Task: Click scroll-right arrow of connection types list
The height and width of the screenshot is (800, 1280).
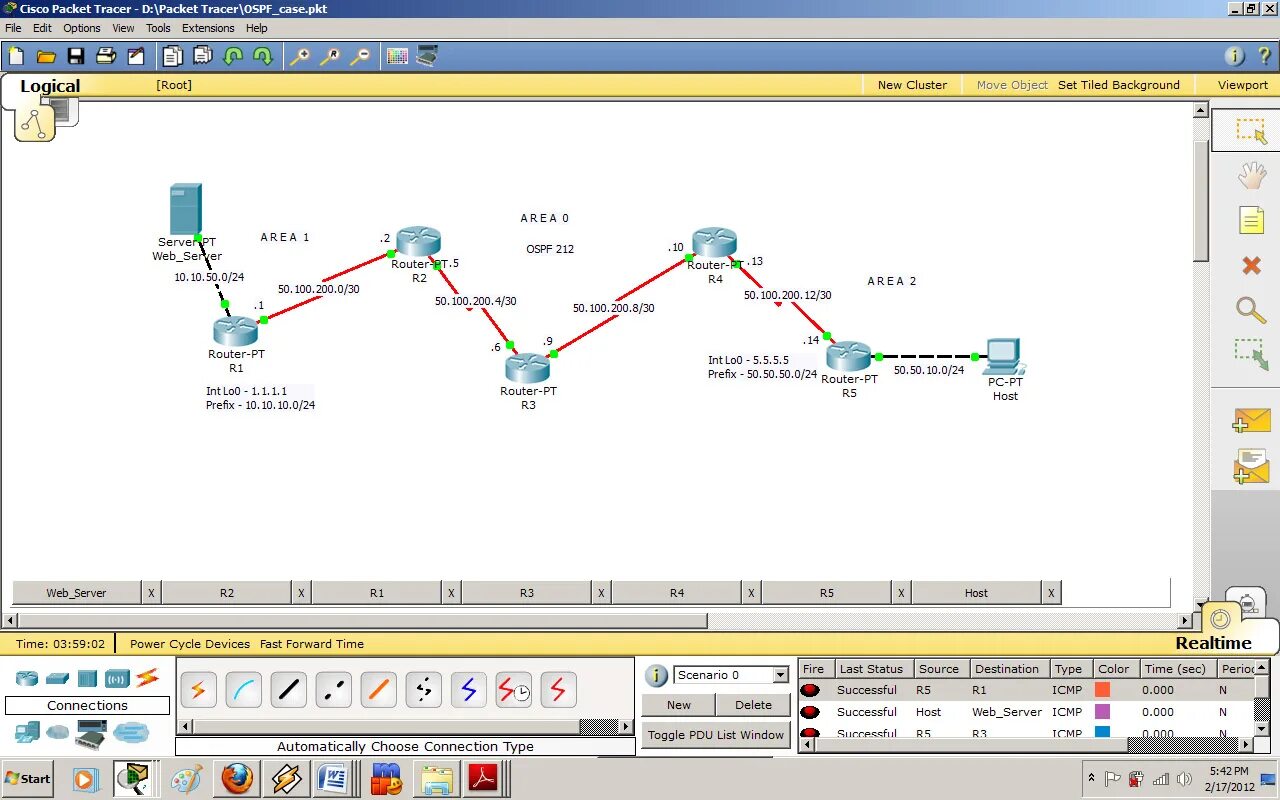Action: [627, 727]
